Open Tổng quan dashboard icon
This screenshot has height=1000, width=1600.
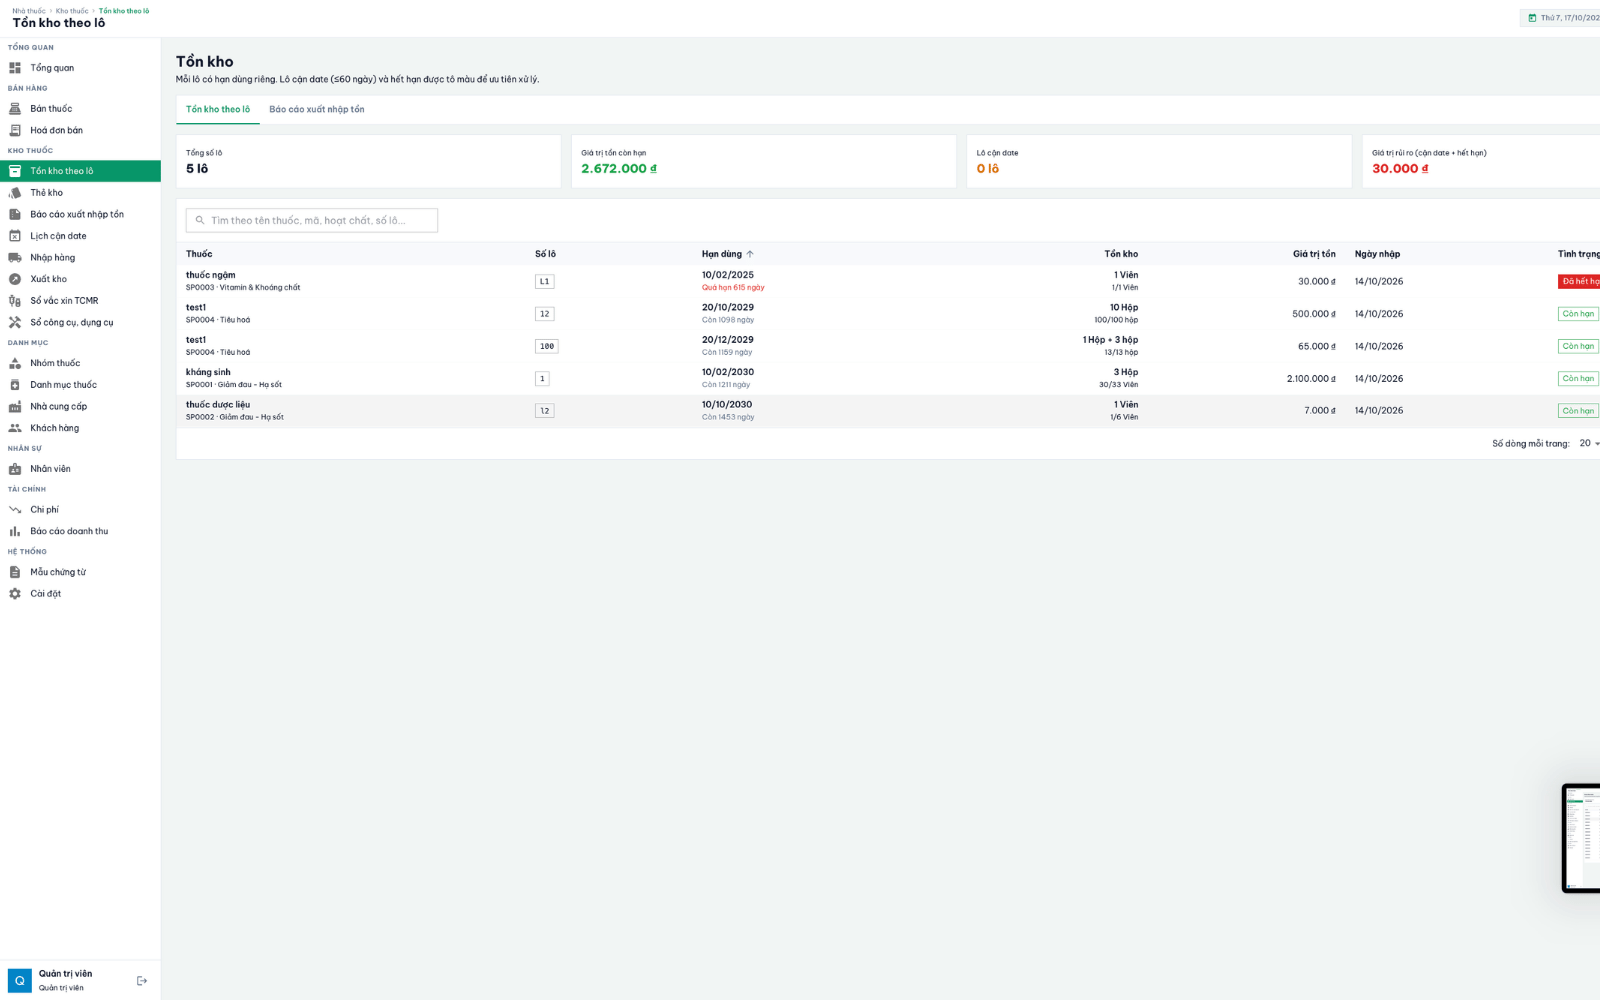(x=15, y=68)
